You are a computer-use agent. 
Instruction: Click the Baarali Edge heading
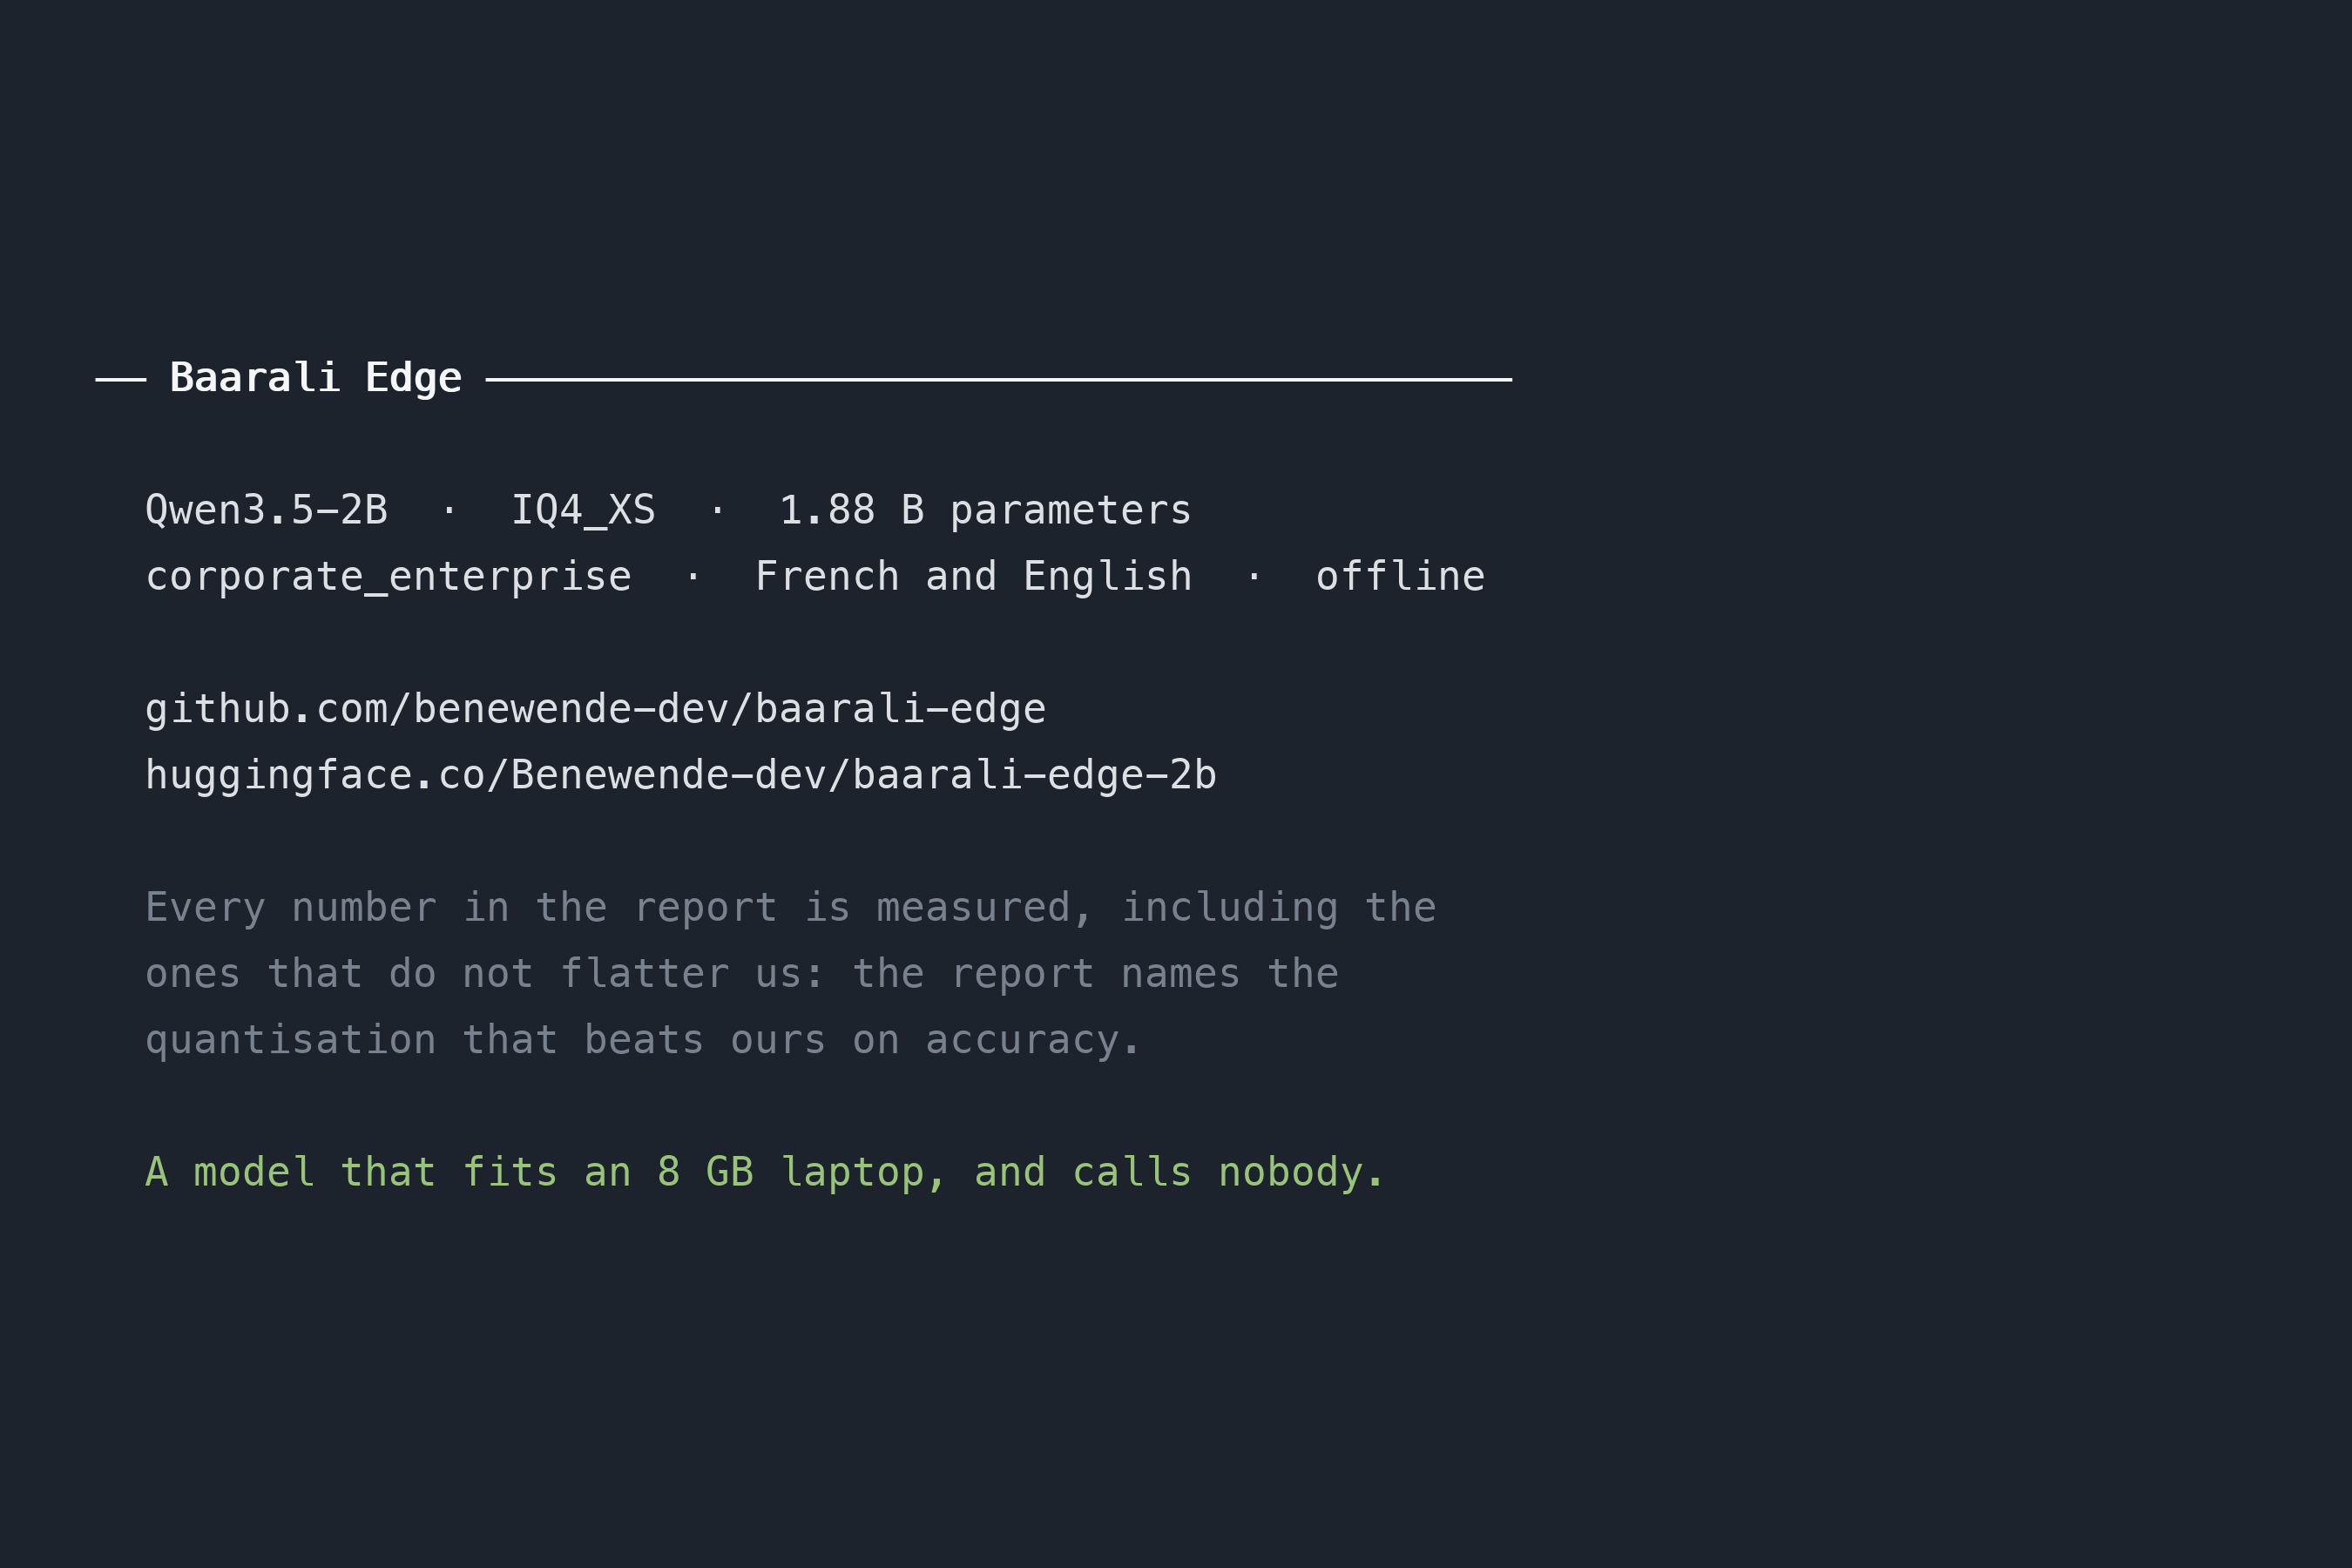(316, 379)
